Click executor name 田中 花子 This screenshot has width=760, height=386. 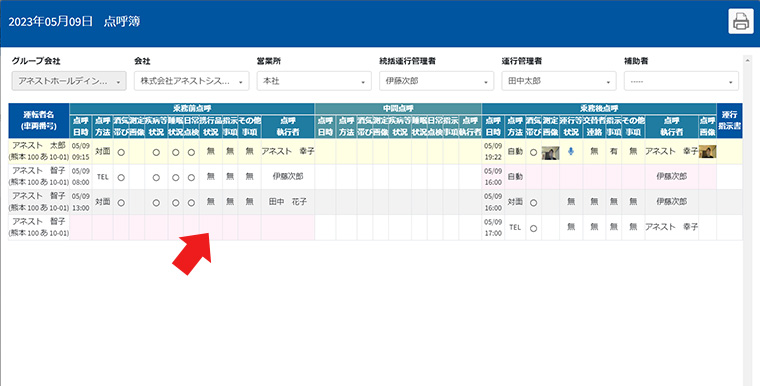click(288, 202)
